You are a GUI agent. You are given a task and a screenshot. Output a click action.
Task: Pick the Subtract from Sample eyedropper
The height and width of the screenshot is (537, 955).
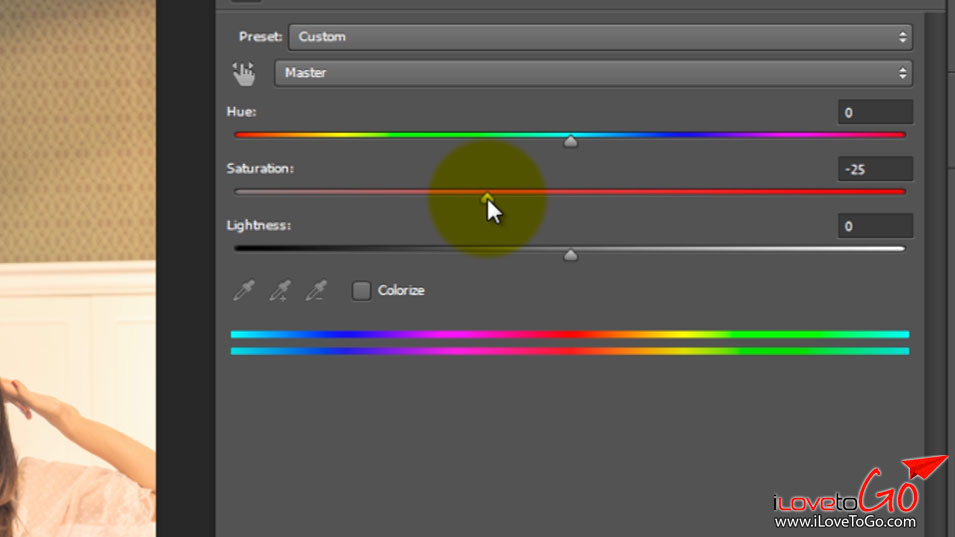tap(317, 290)
